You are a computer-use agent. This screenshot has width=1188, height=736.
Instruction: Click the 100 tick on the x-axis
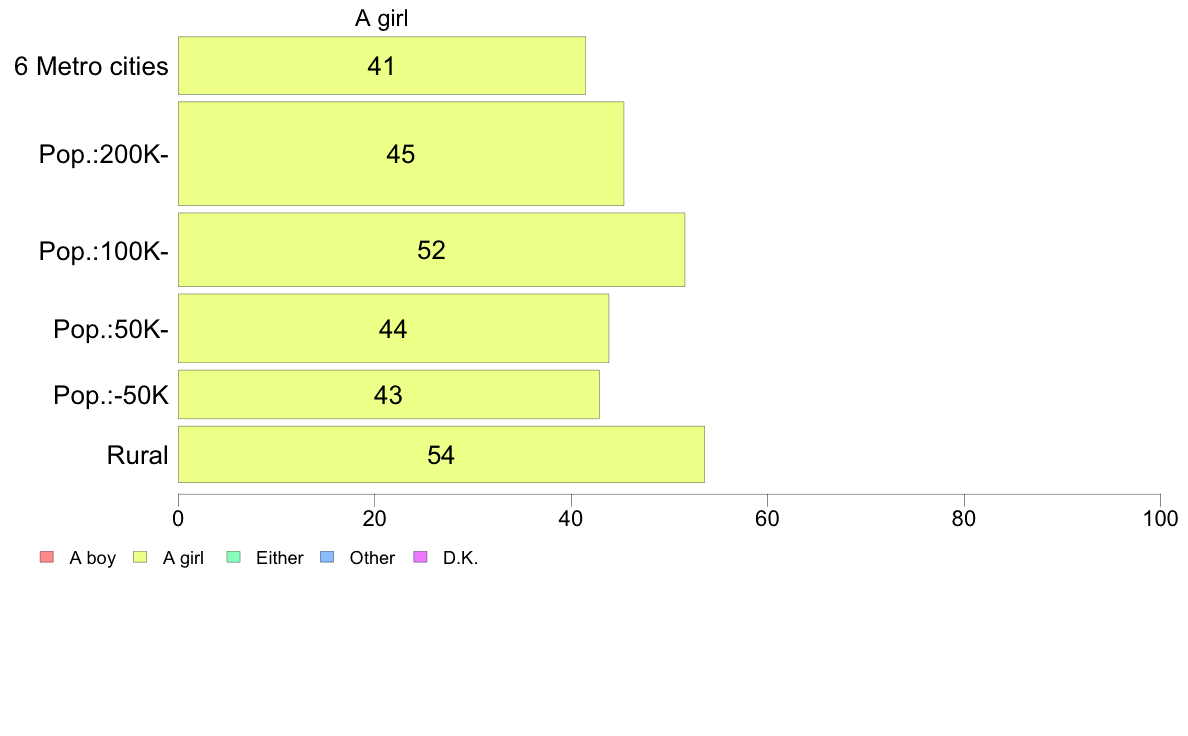(x=1160, y=518)
